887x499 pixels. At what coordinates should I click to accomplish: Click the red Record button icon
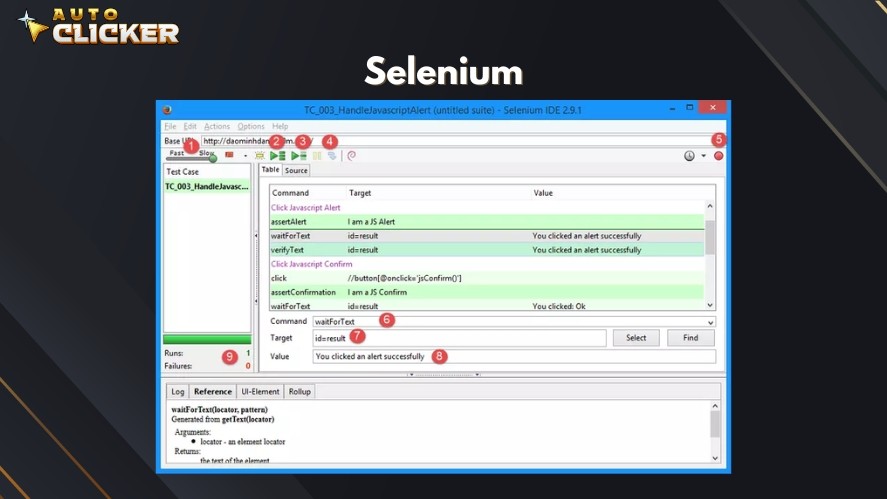718,156
